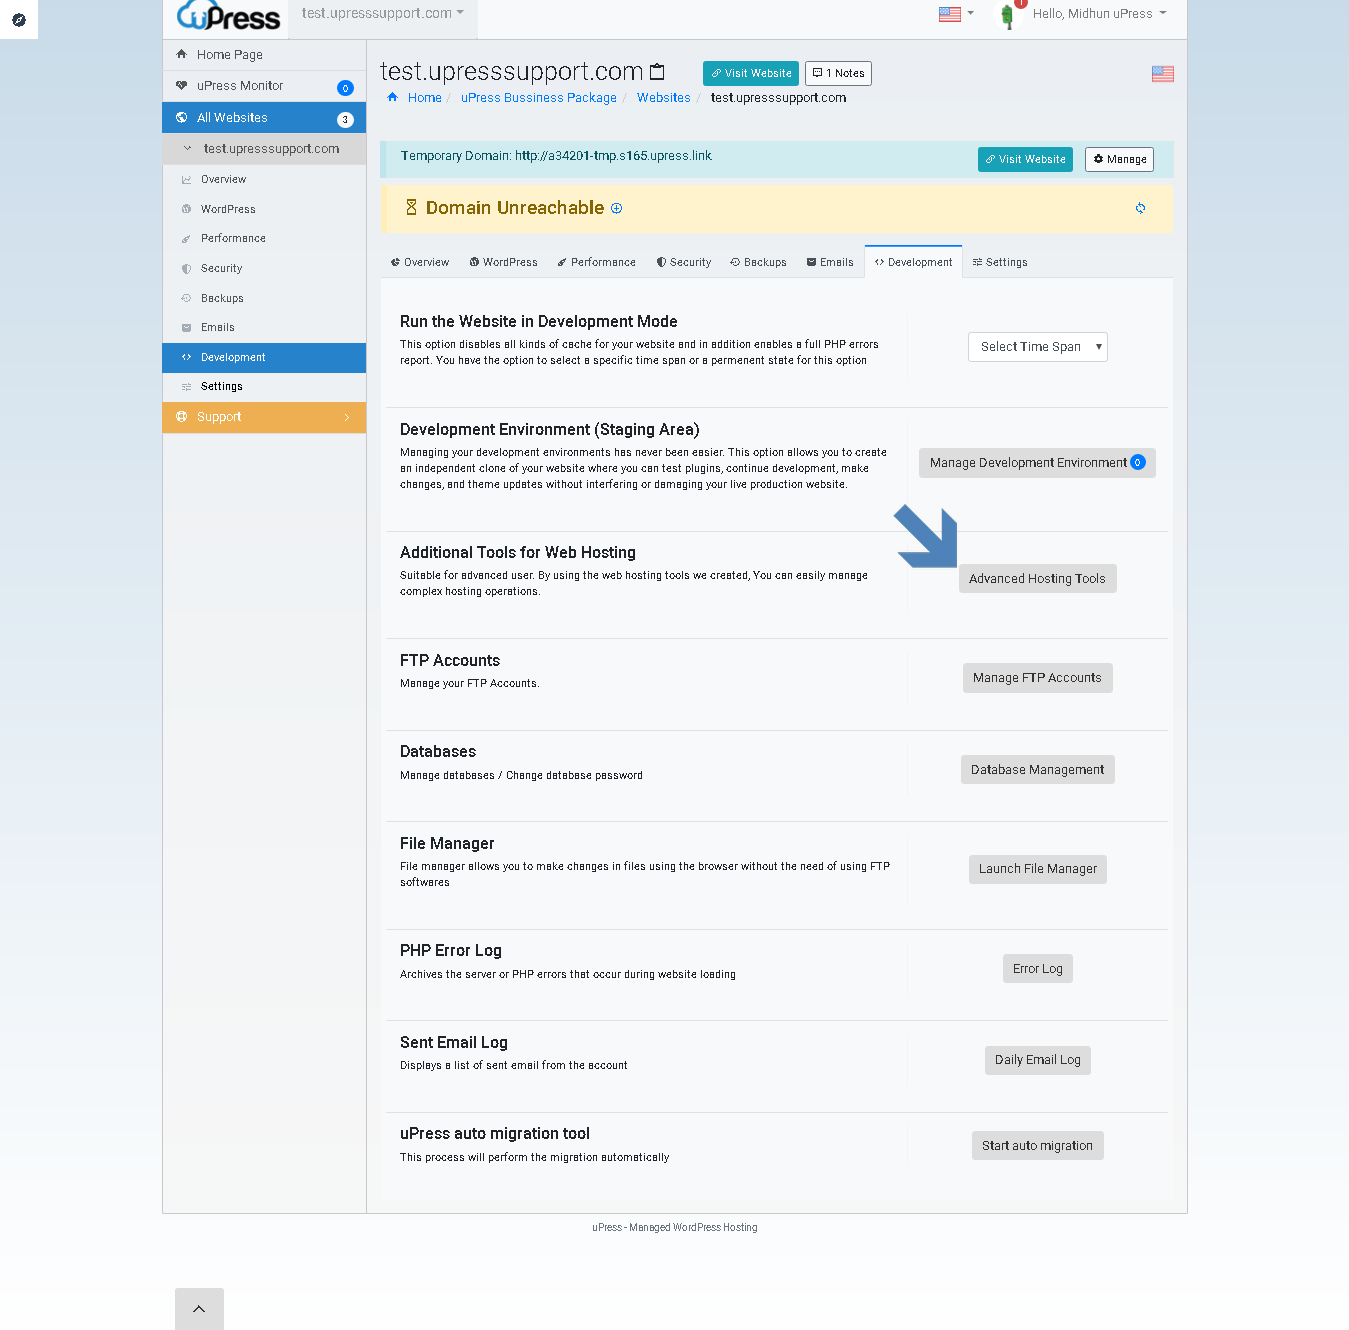
Task: Click the sliders icon beside Settings in sidebar
Action: point(186,387)
